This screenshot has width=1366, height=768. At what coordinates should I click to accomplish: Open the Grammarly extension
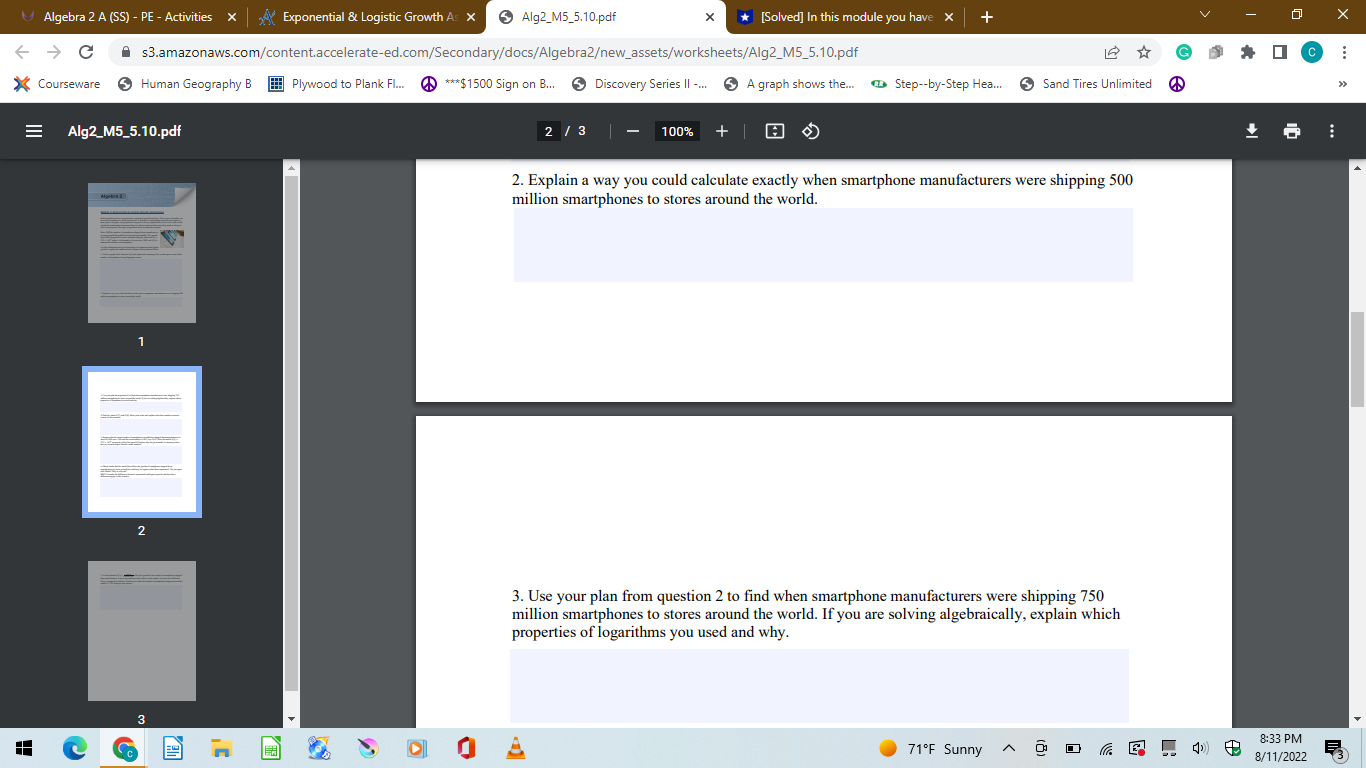point(1184,52)
